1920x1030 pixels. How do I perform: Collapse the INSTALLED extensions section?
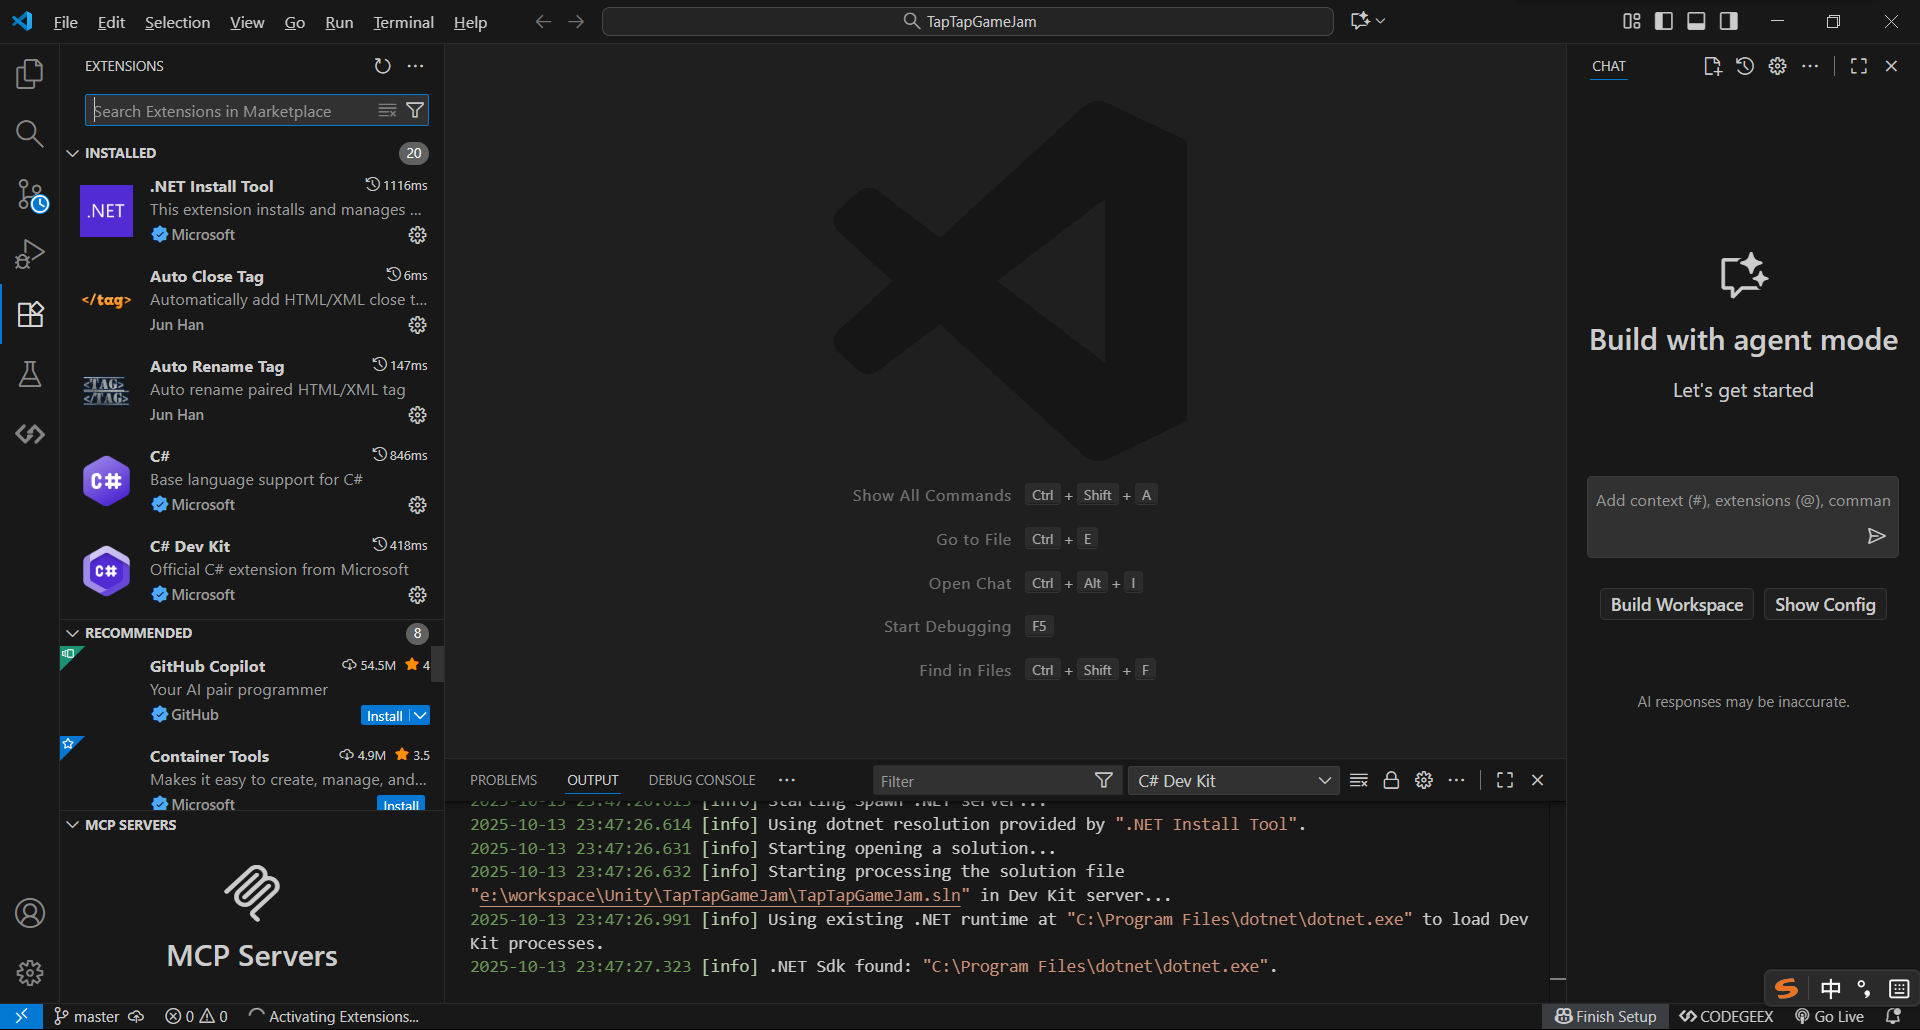(72, 153)
